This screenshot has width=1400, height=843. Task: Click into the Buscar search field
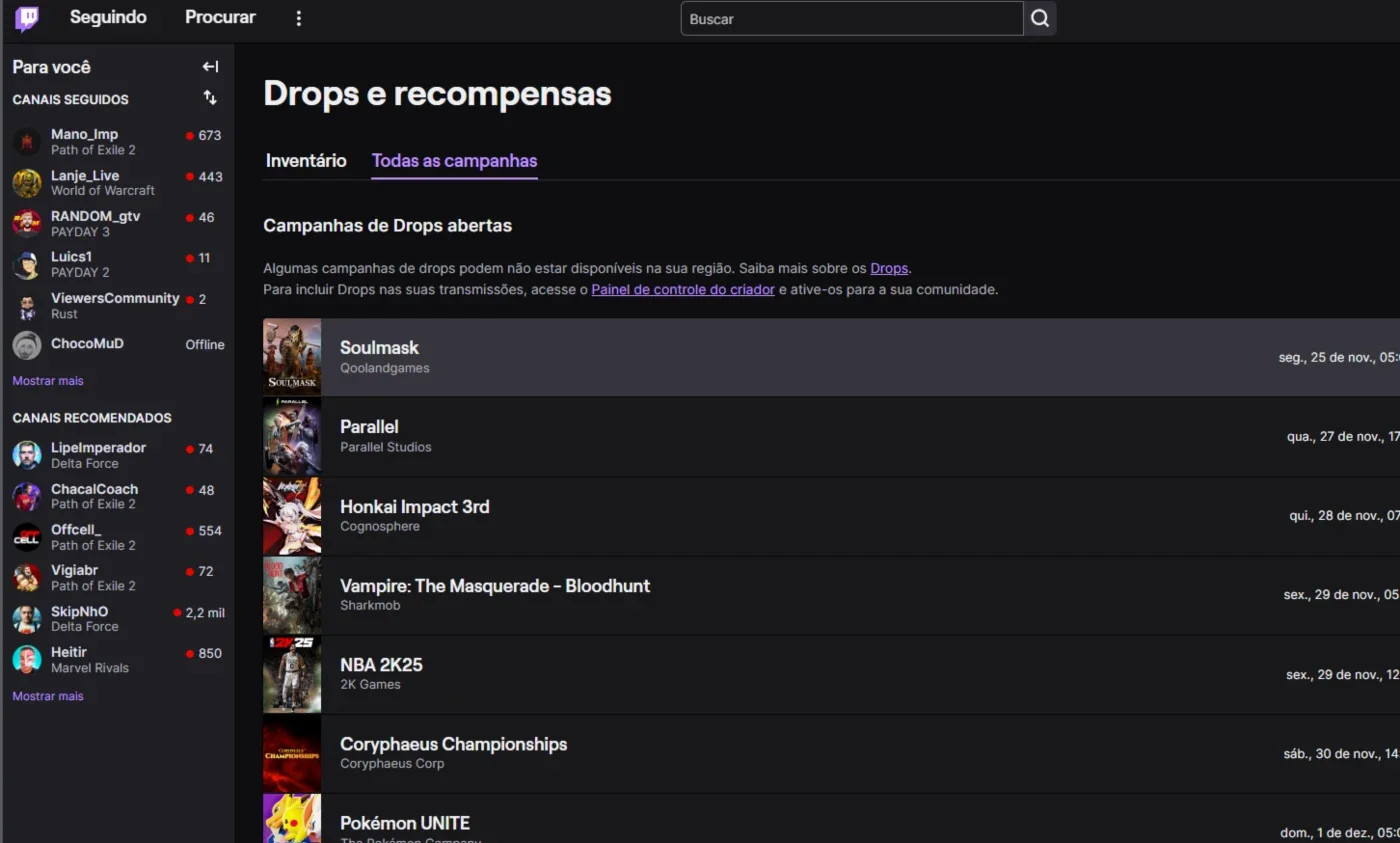point(851,19)
